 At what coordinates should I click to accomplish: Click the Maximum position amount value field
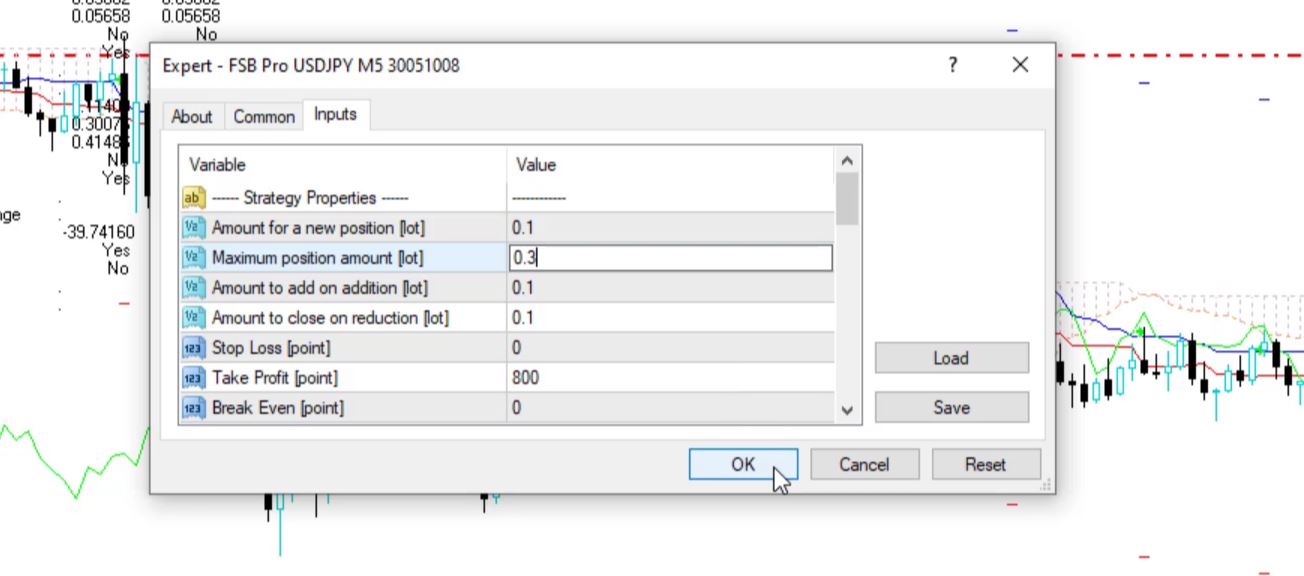click(670, 258)
